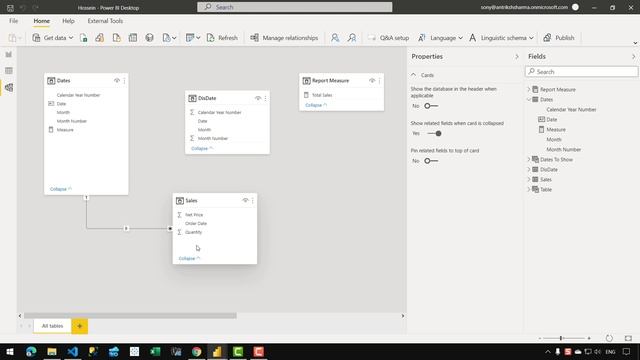This screenshot has width=640, height=360.
Task: Click the Refresh button
Action: click(222, 38)
